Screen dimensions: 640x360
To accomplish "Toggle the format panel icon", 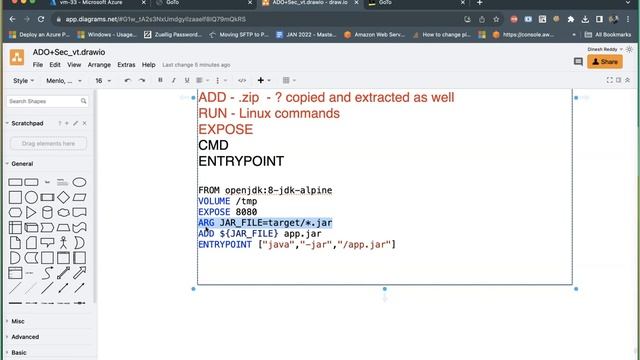I will point(618,80).
